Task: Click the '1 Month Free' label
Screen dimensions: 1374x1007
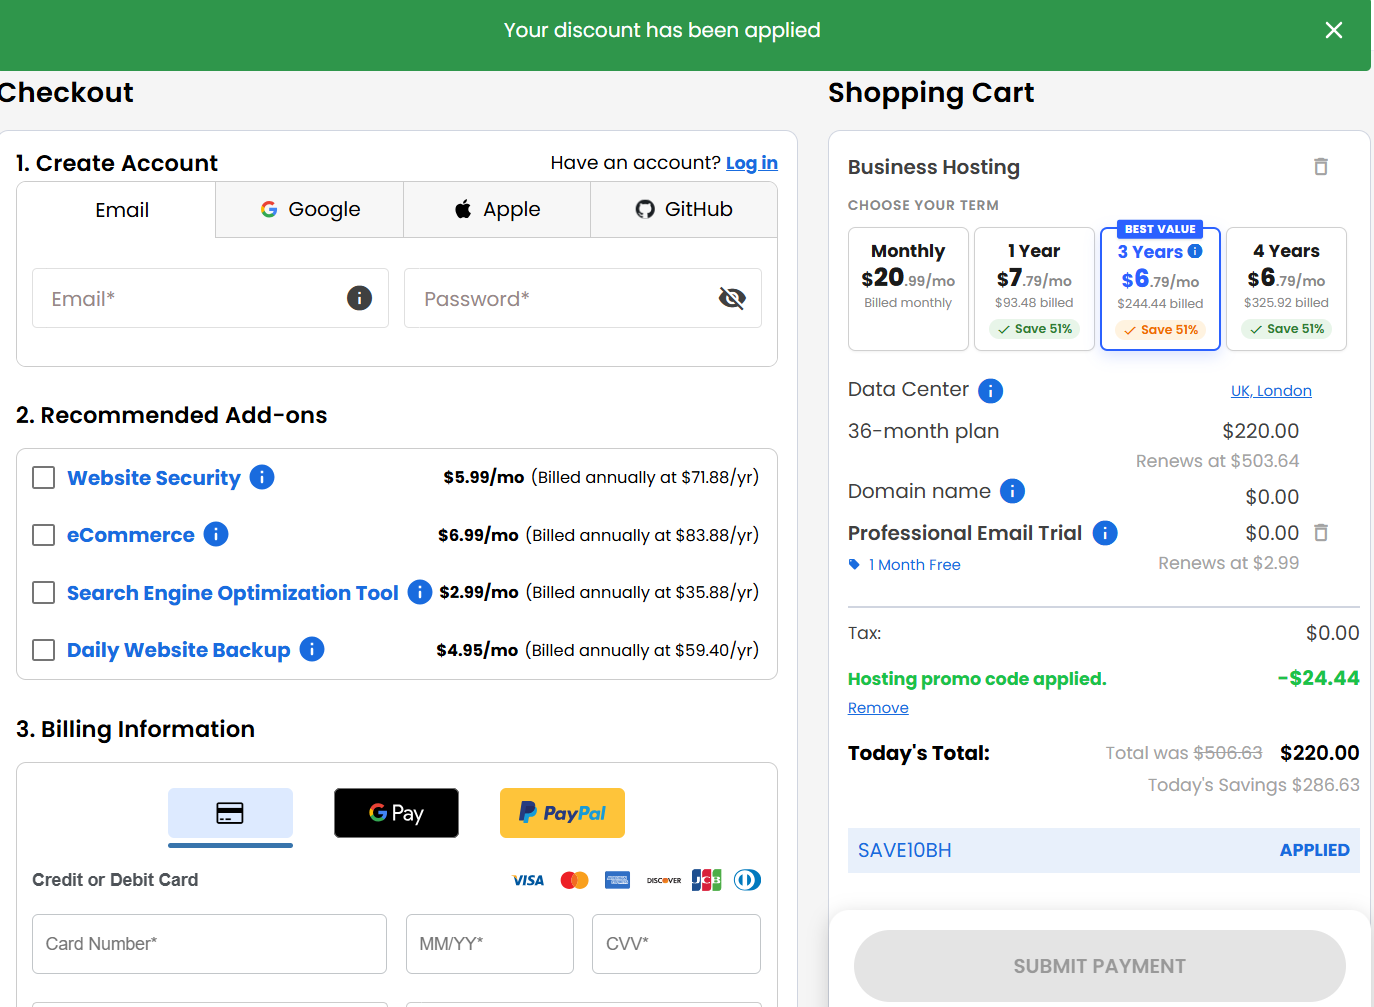Action: tap(915, 565)
